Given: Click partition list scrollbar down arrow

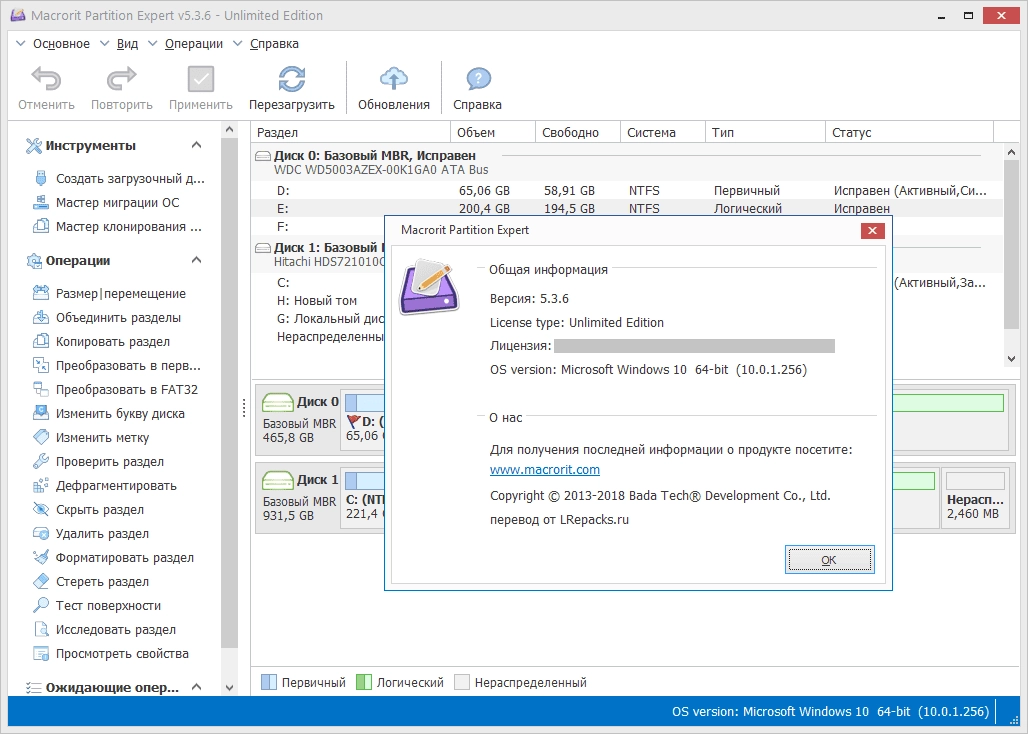Looking at the screenshot, I should (x=1011, y=359).
